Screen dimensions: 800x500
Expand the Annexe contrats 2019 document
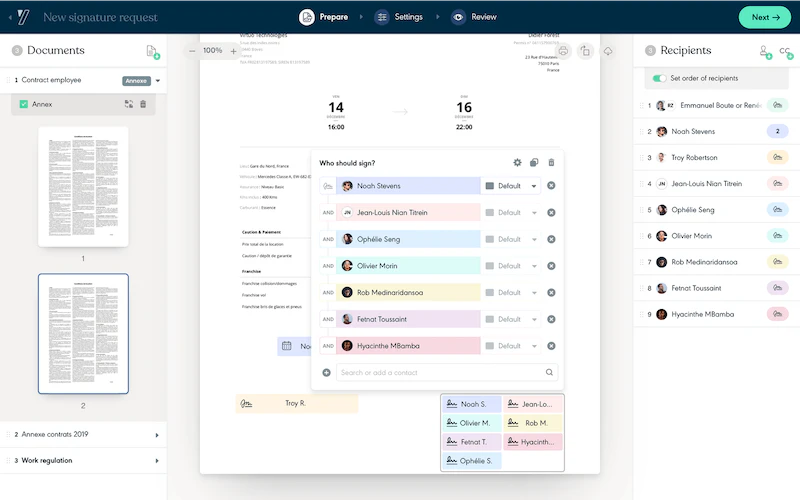click(x=157, y=435)
